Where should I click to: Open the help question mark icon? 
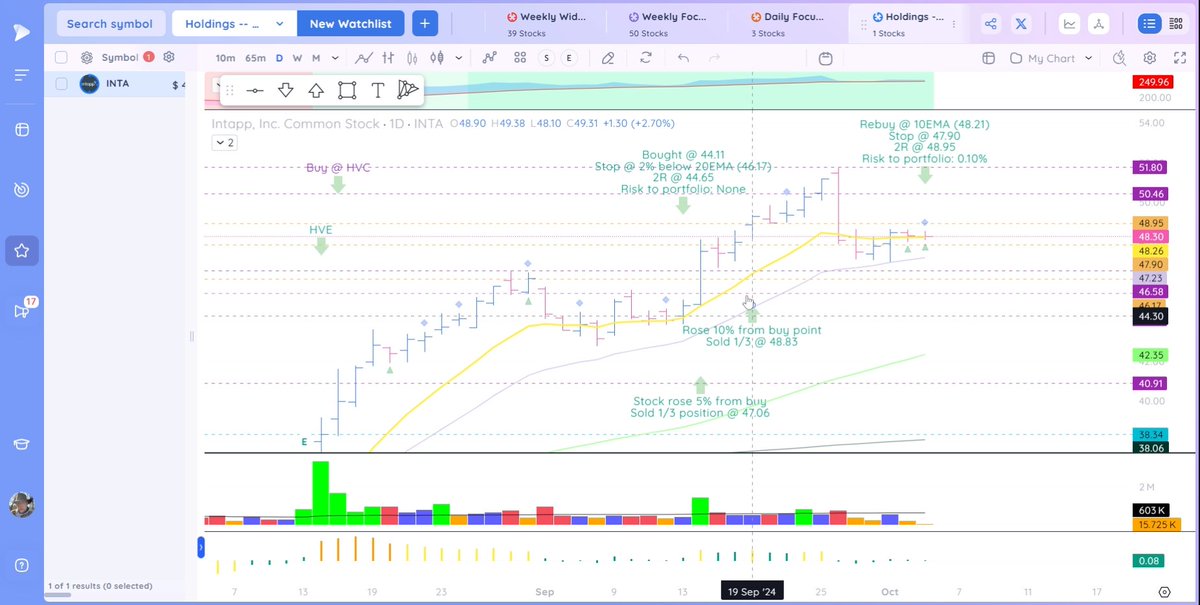(x=21, y=565)
